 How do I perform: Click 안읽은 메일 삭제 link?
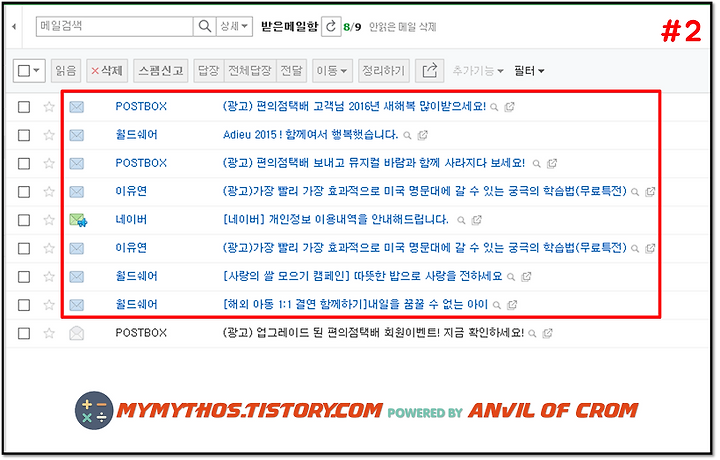[x=402, y=27]
